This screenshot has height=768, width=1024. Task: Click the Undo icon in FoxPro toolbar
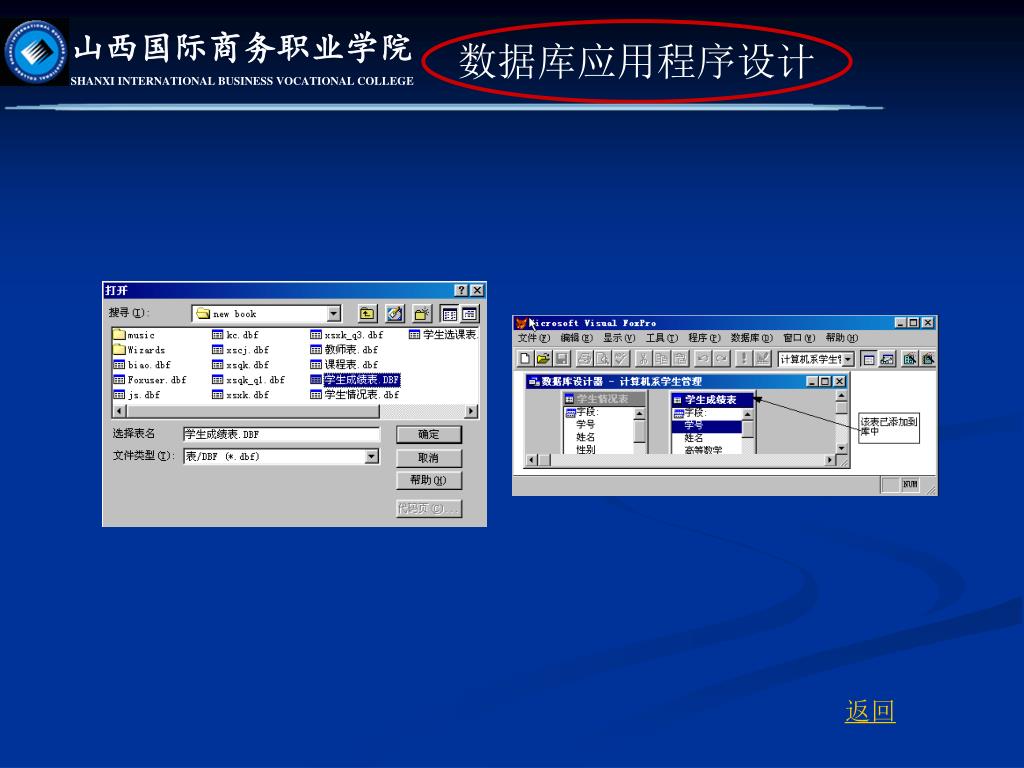(x=703, y=359)
